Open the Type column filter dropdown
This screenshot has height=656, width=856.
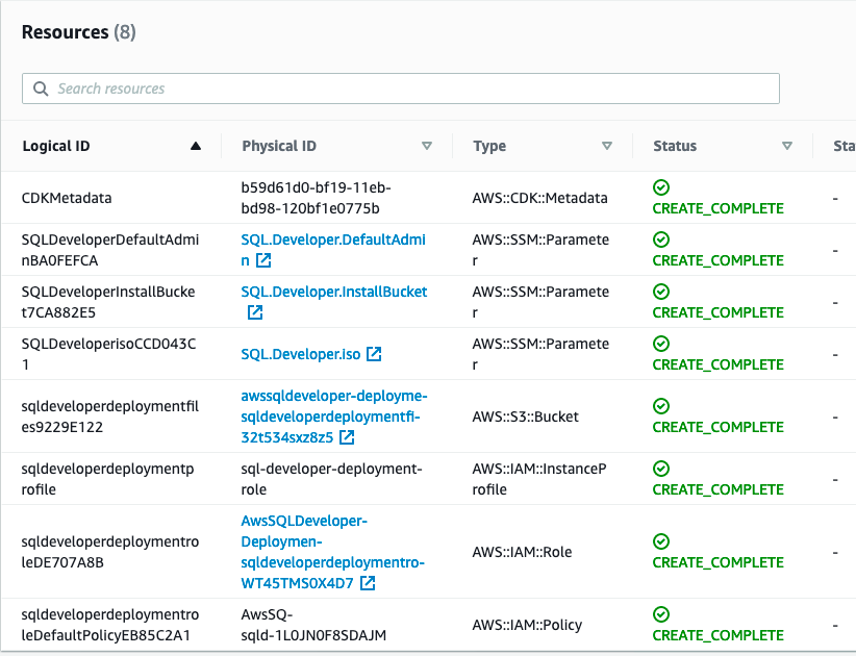(607, 145)
